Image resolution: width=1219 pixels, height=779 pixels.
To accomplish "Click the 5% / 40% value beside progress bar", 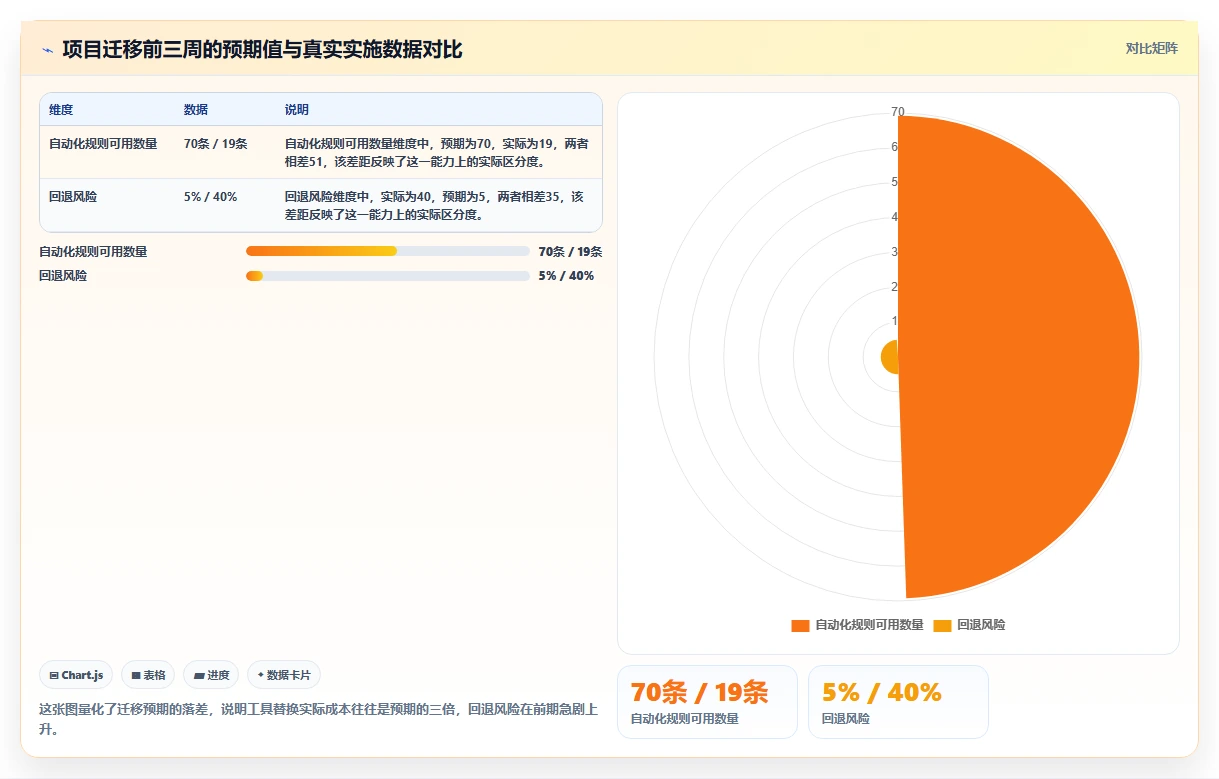I will 566,276.
